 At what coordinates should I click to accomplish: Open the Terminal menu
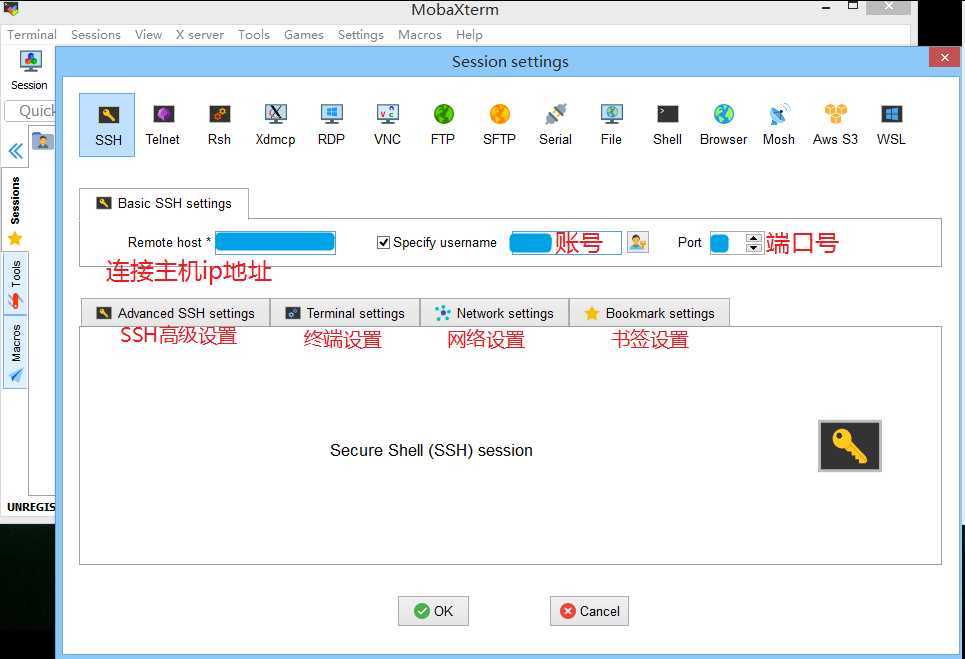(32, 34)
